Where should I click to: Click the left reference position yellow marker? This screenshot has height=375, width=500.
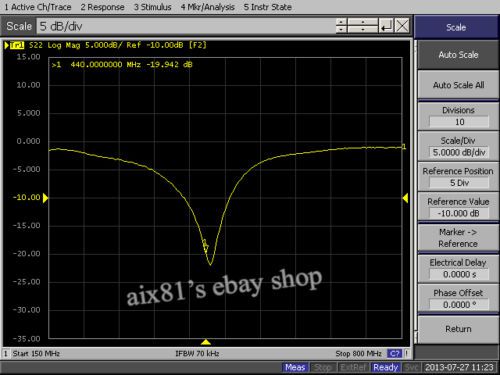tap(45, 198)
